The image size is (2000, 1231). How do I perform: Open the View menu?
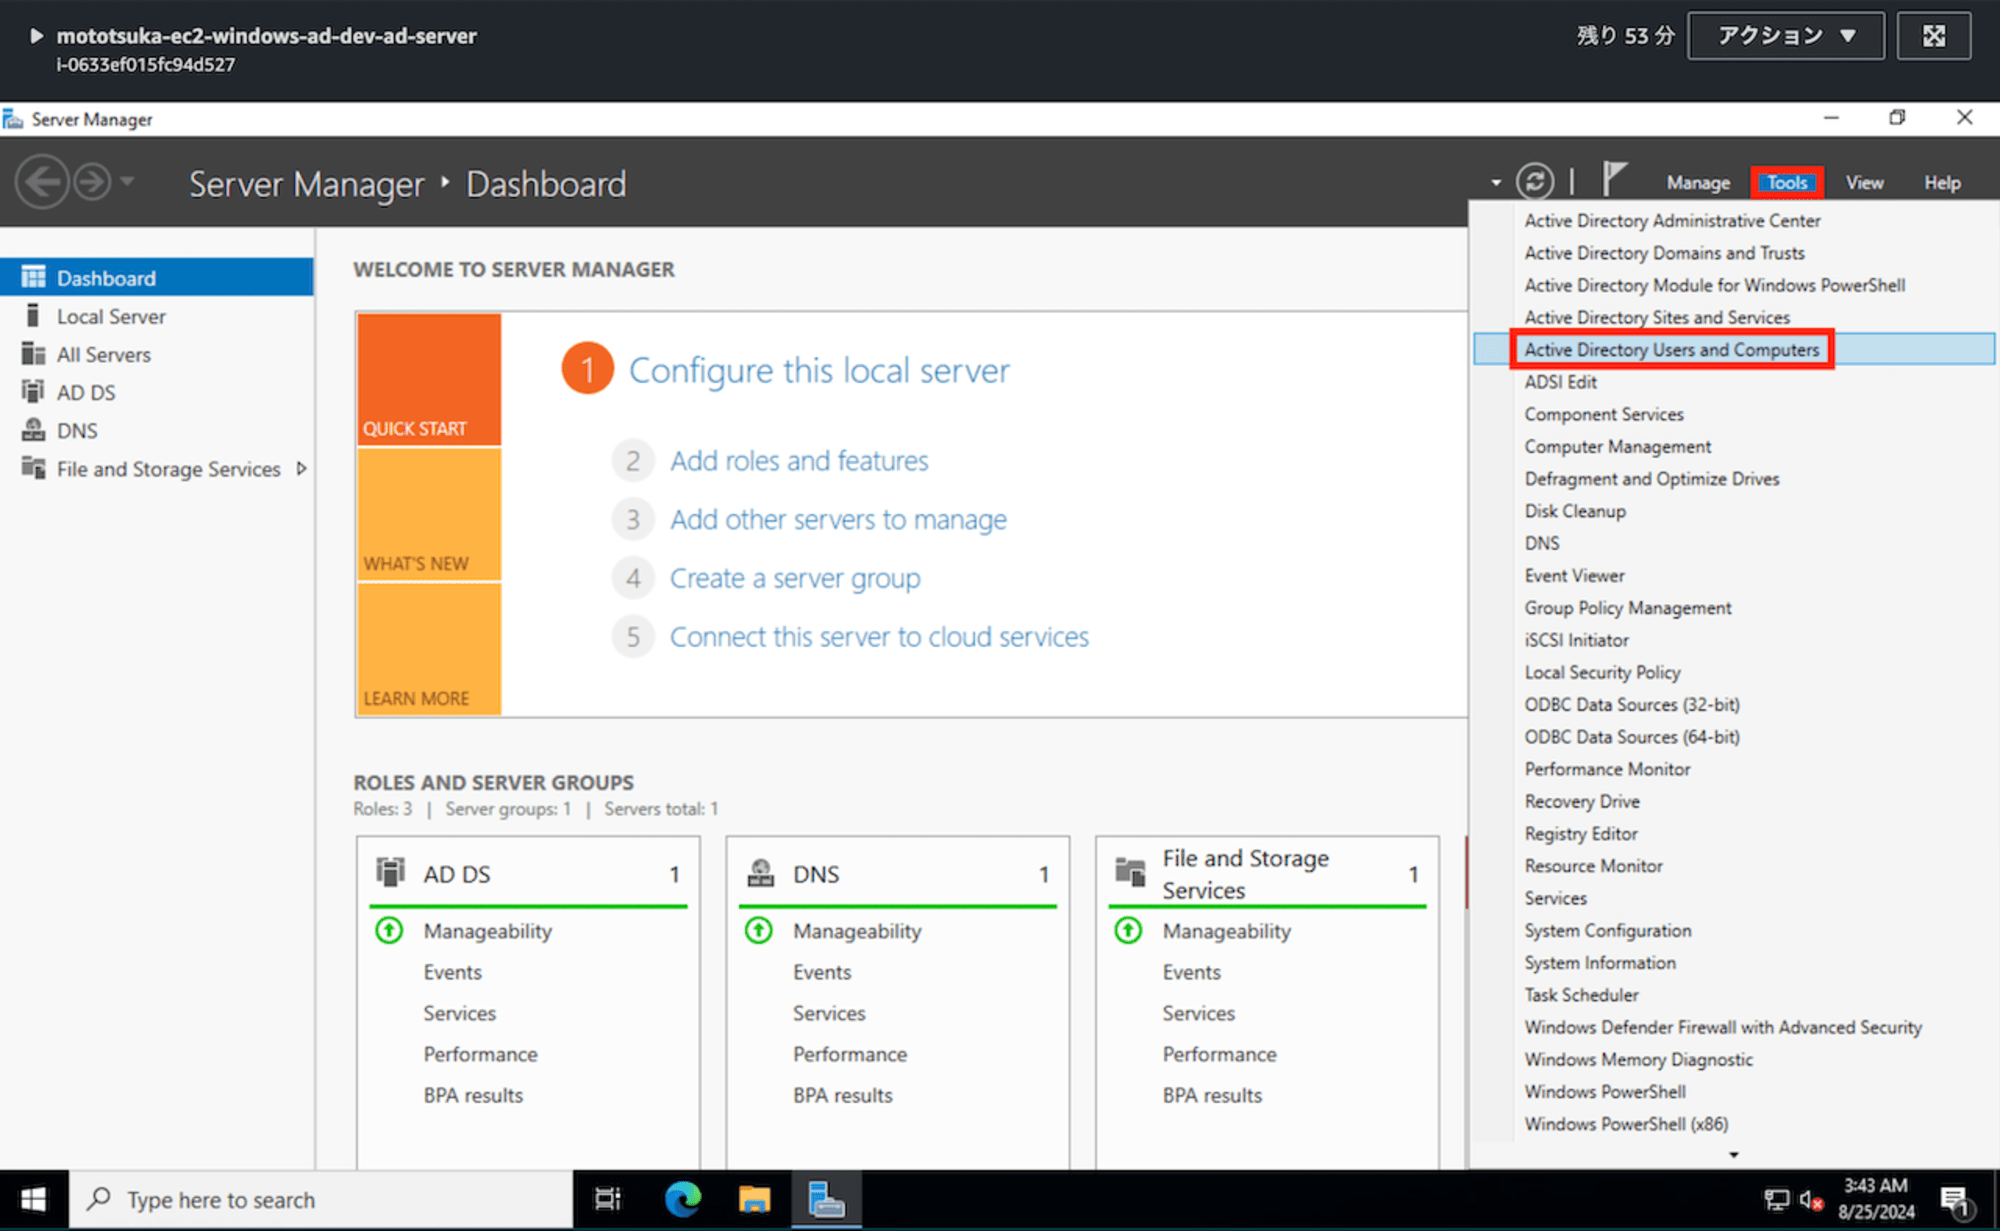pyautogui.click(x=1864, y=183)
